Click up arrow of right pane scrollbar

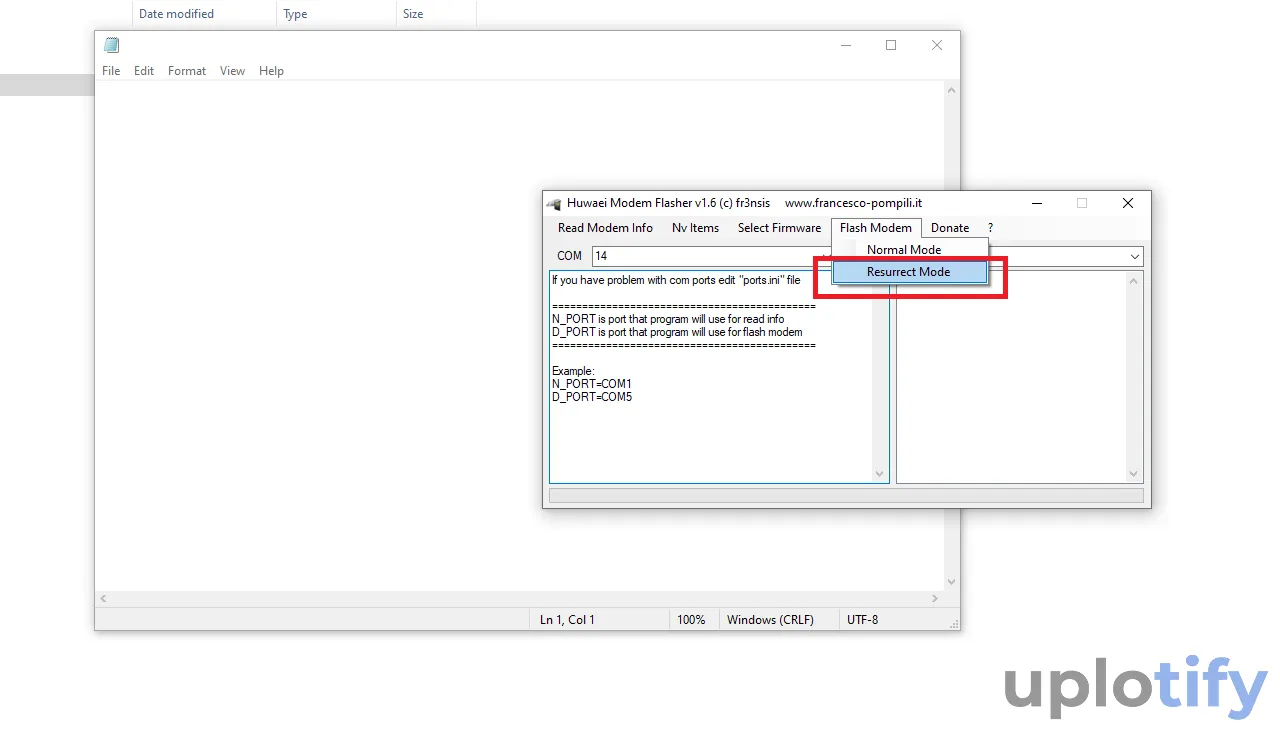pyautogui.click(x=1134, y=281)
